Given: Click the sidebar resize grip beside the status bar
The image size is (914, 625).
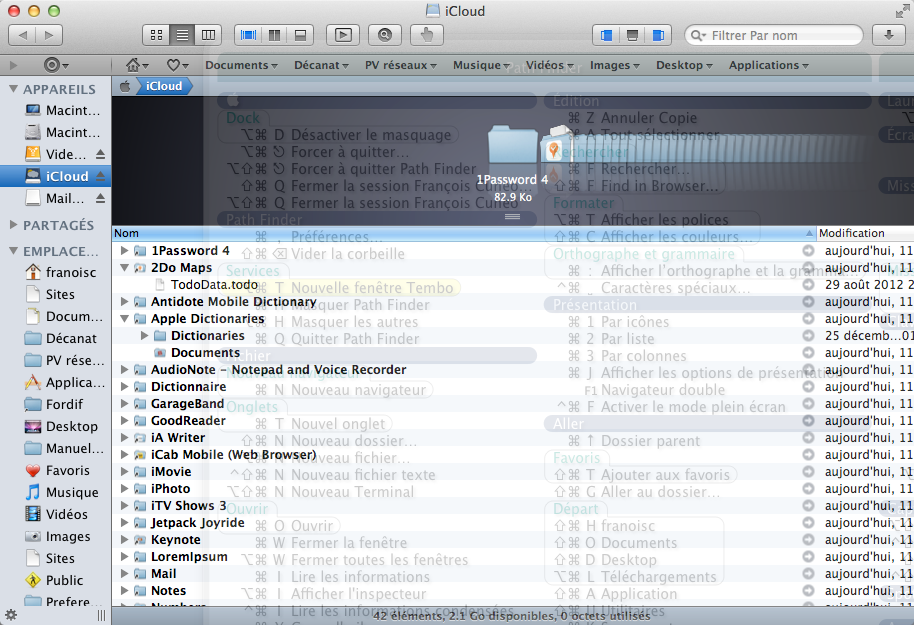Looking at the screenshot, I should (101, 615).
